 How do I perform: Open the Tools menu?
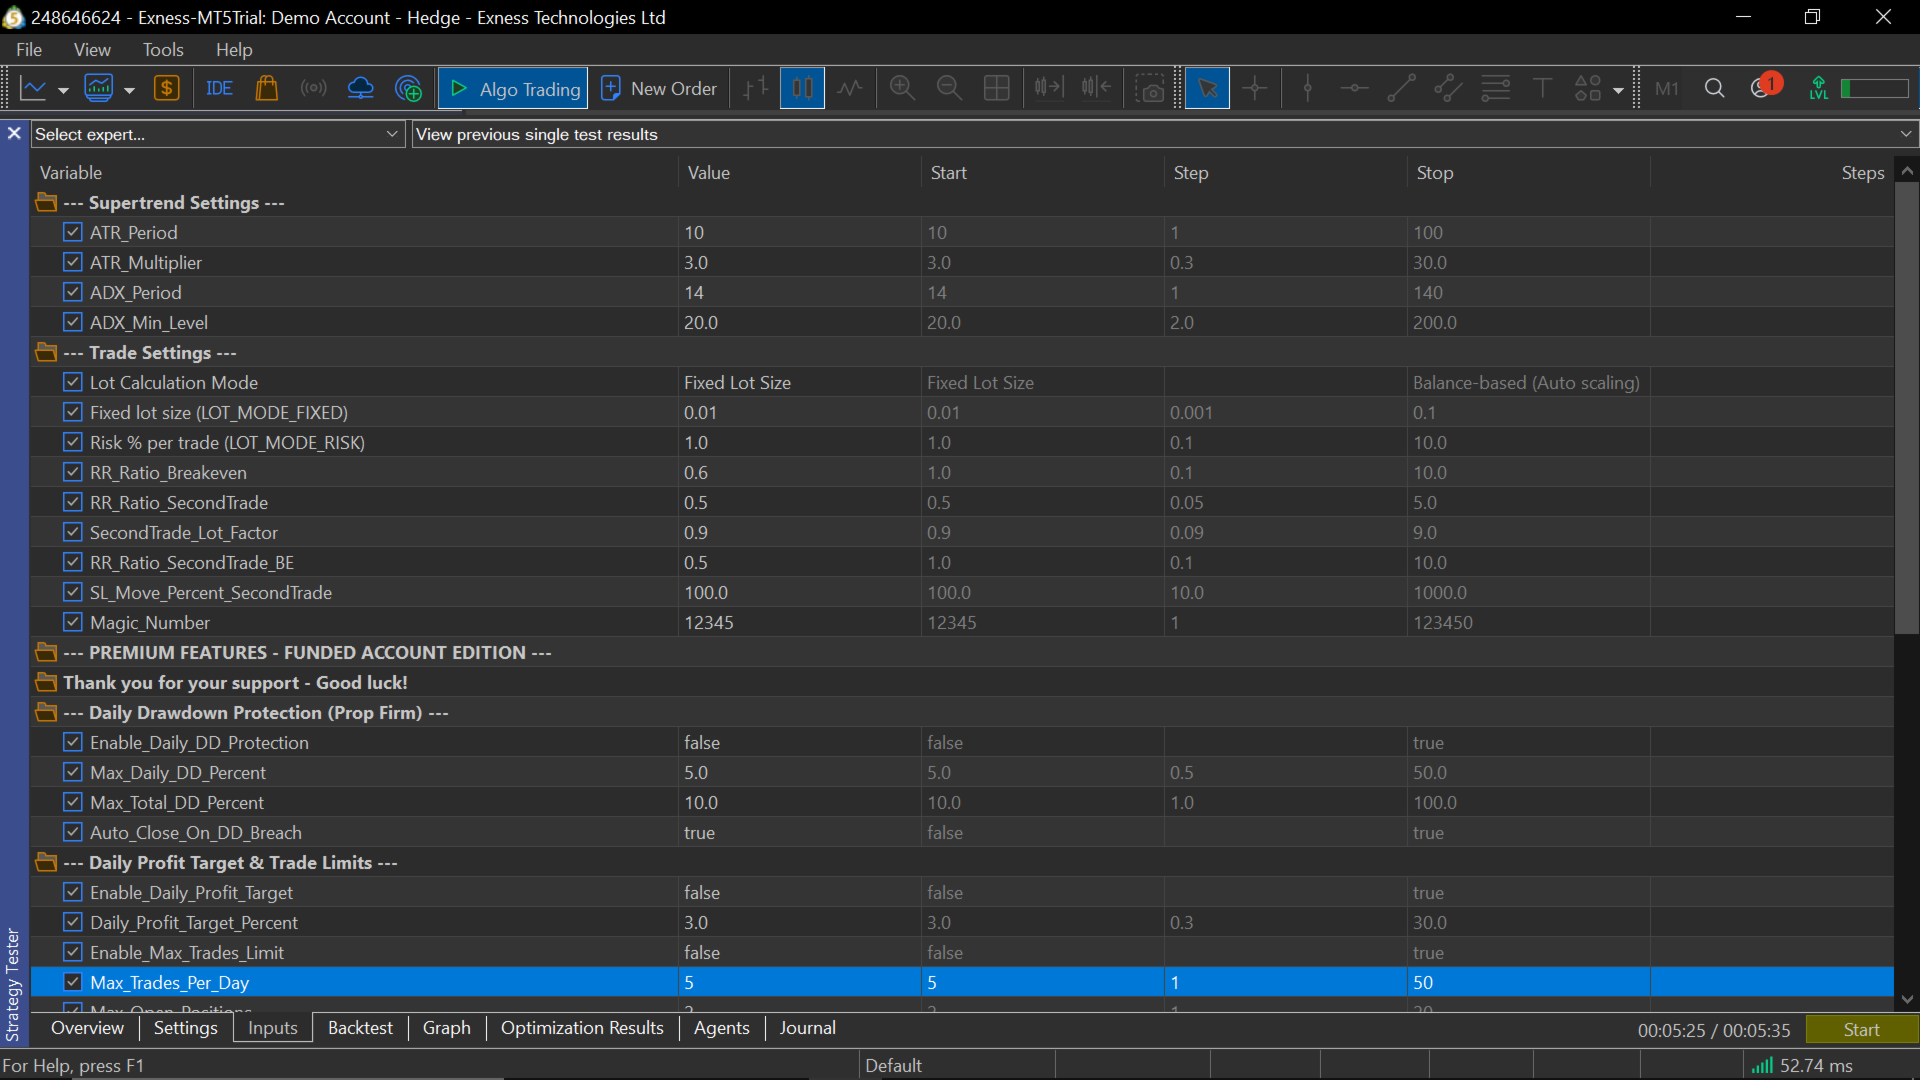coord(163,50)
